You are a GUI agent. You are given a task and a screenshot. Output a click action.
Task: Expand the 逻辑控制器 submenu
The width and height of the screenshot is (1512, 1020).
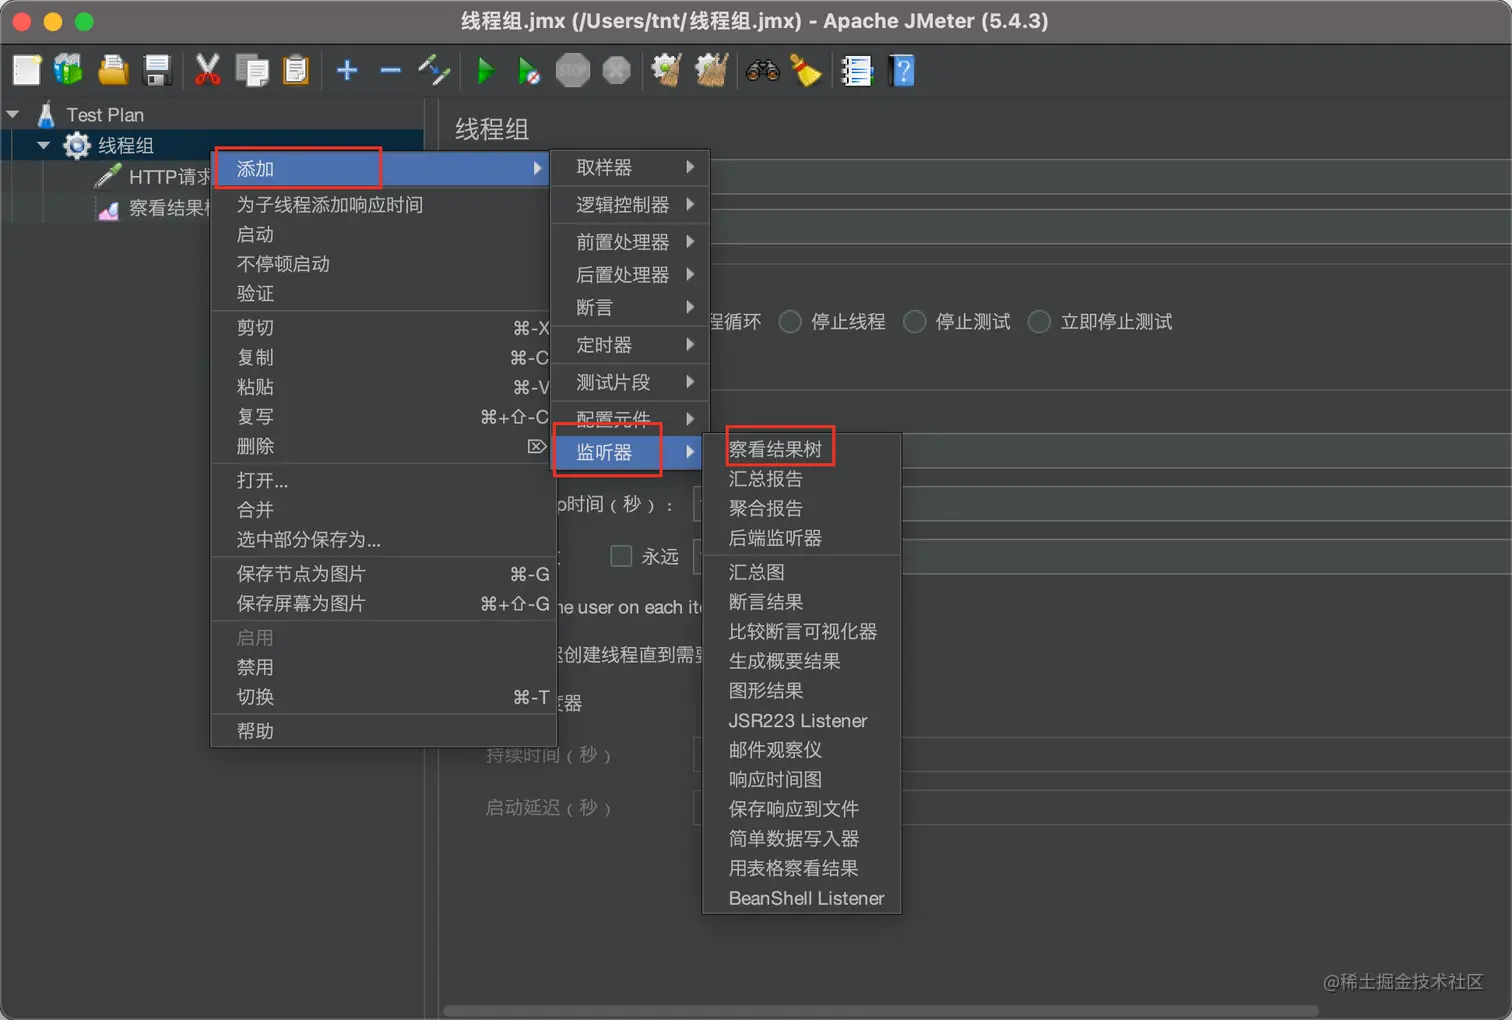tap(630, 204)
